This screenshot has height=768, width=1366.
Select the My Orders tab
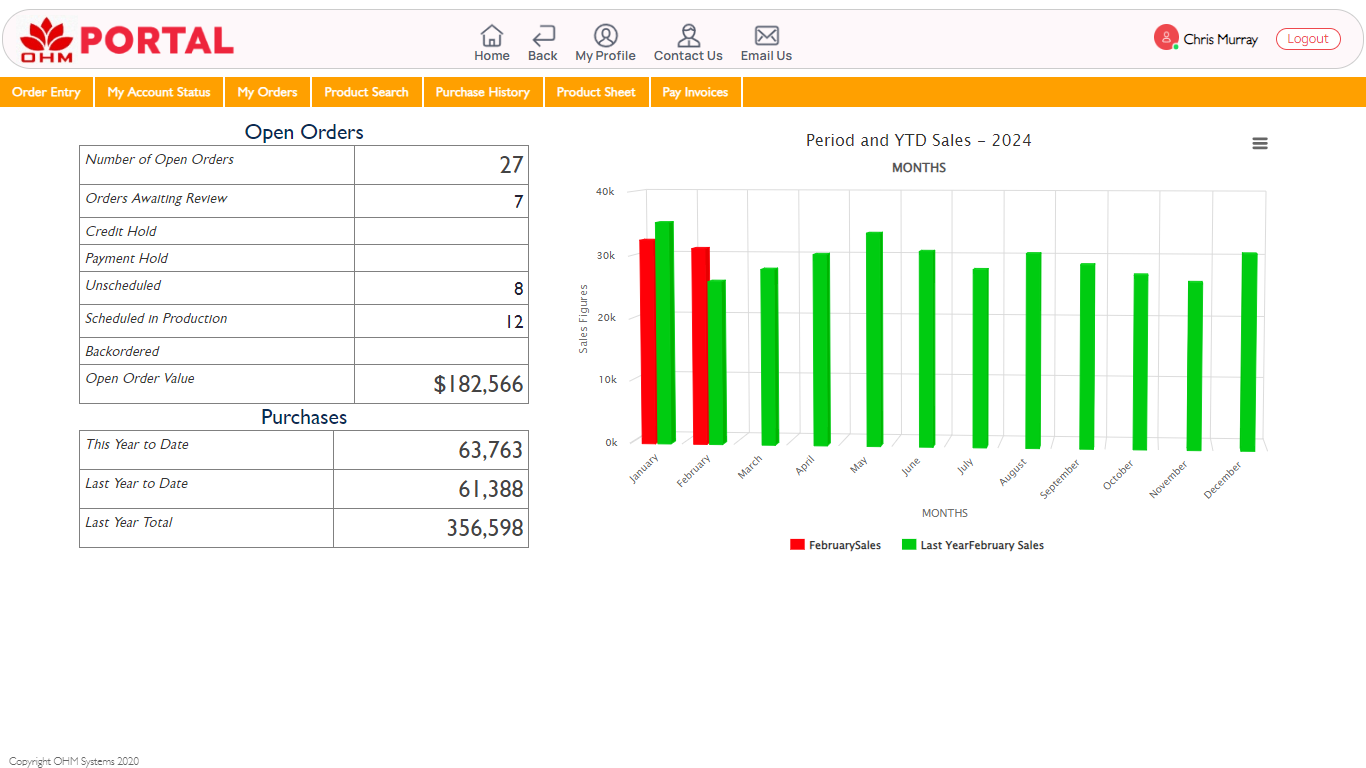pos(267,92)
